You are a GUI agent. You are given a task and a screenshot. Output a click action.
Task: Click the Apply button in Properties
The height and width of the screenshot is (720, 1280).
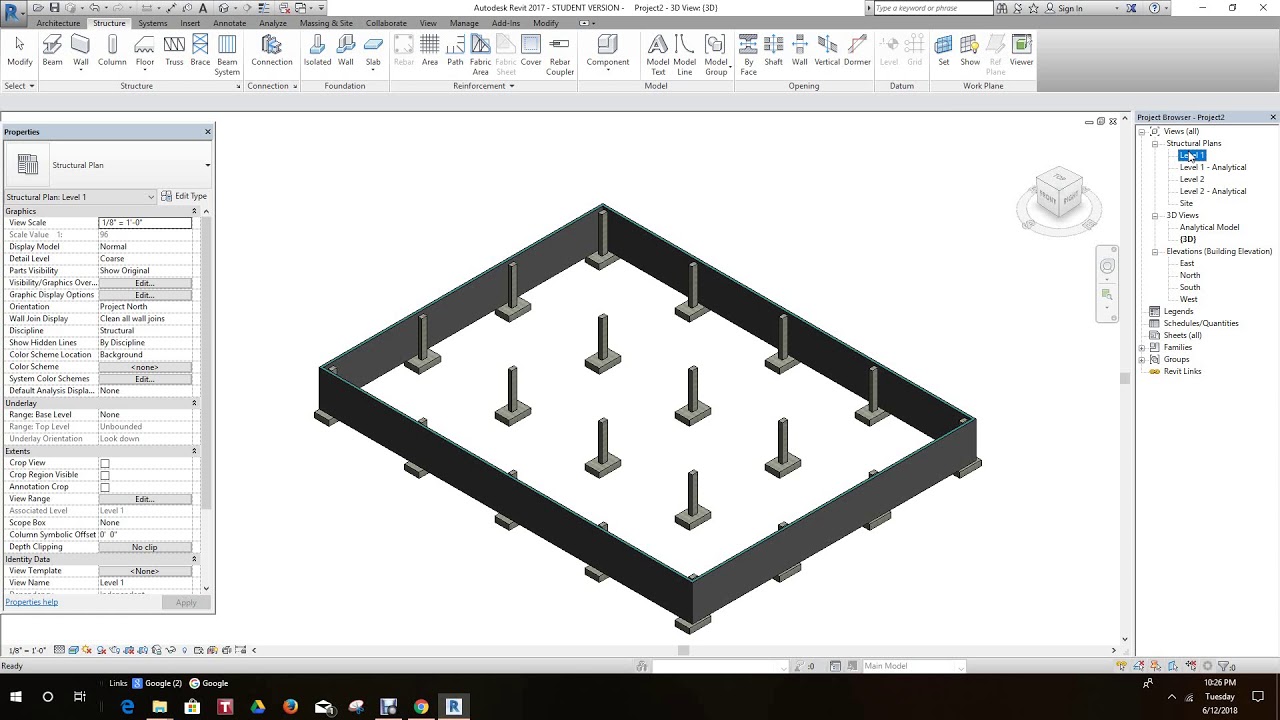click(186, 602)
